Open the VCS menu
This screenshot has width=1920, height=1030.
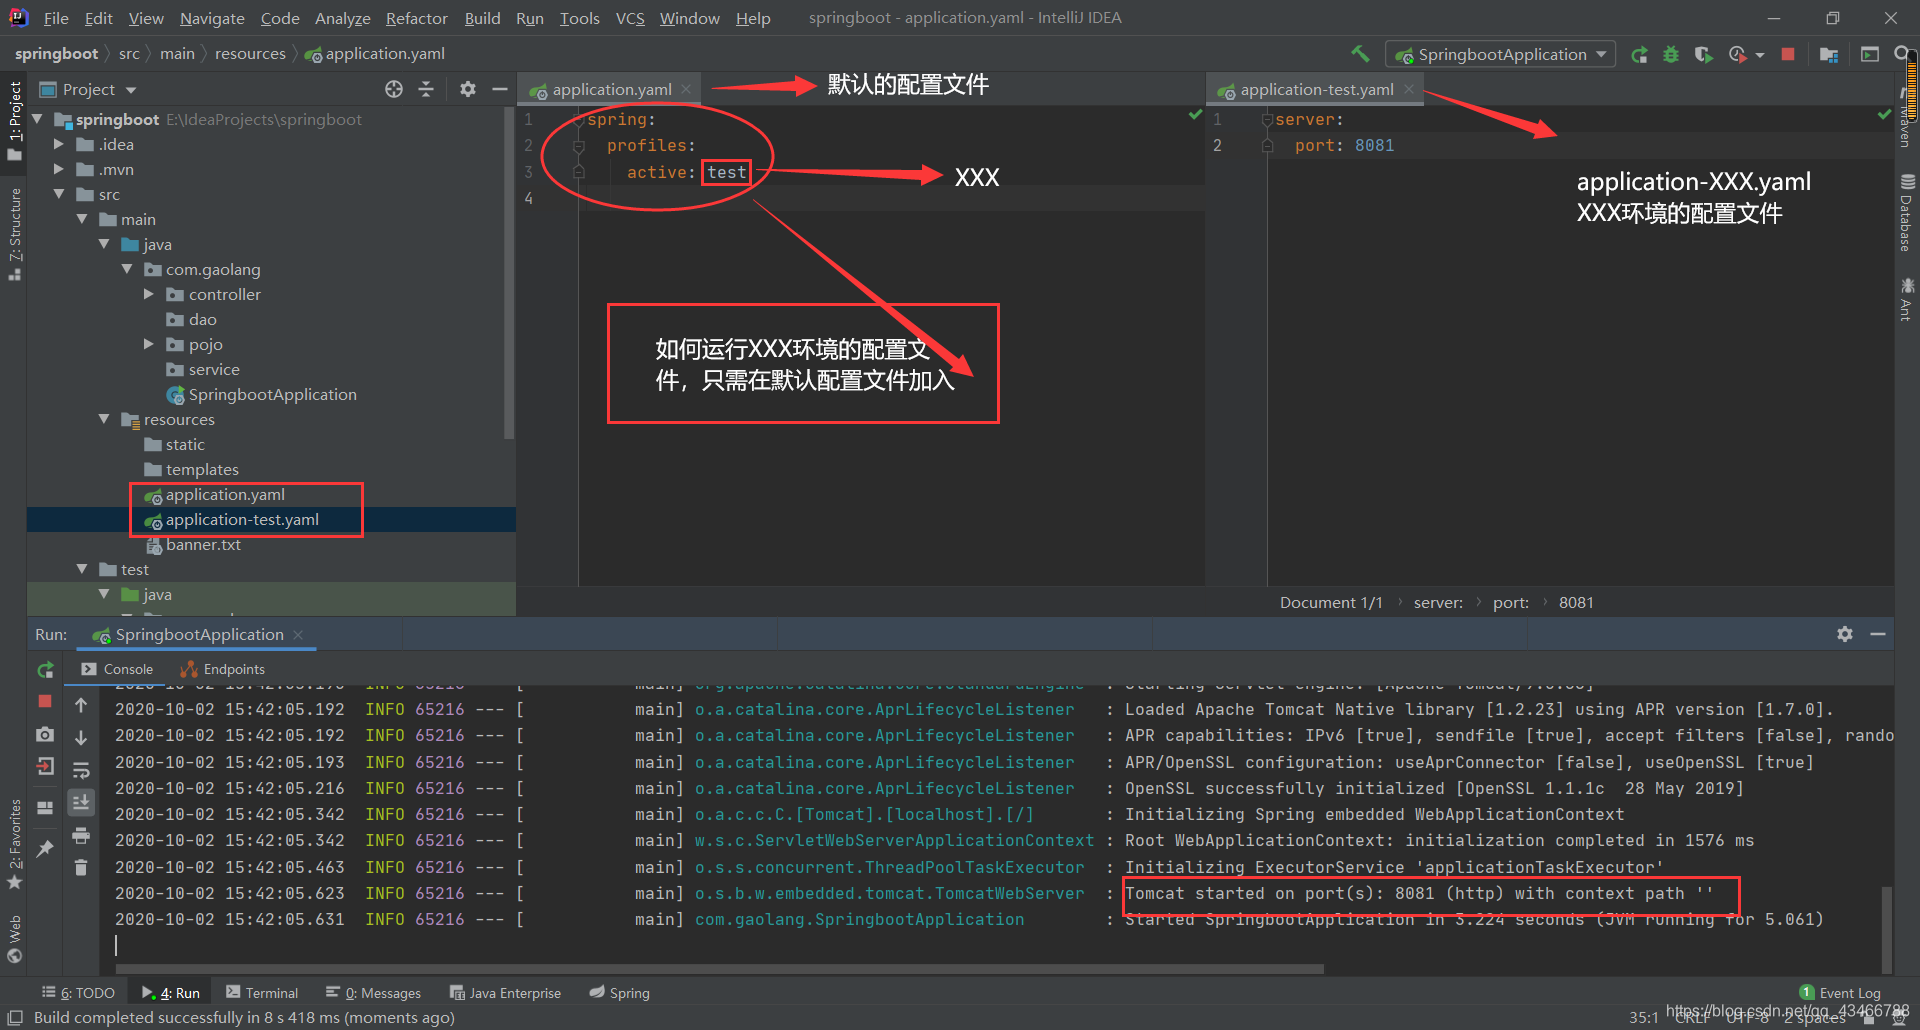pyautogui.click(x=630, y=18)
